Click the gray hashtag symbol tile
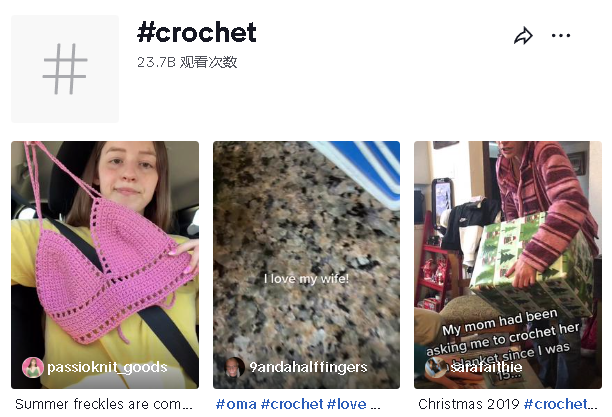The image size is (612, 417). coord(65,69)
